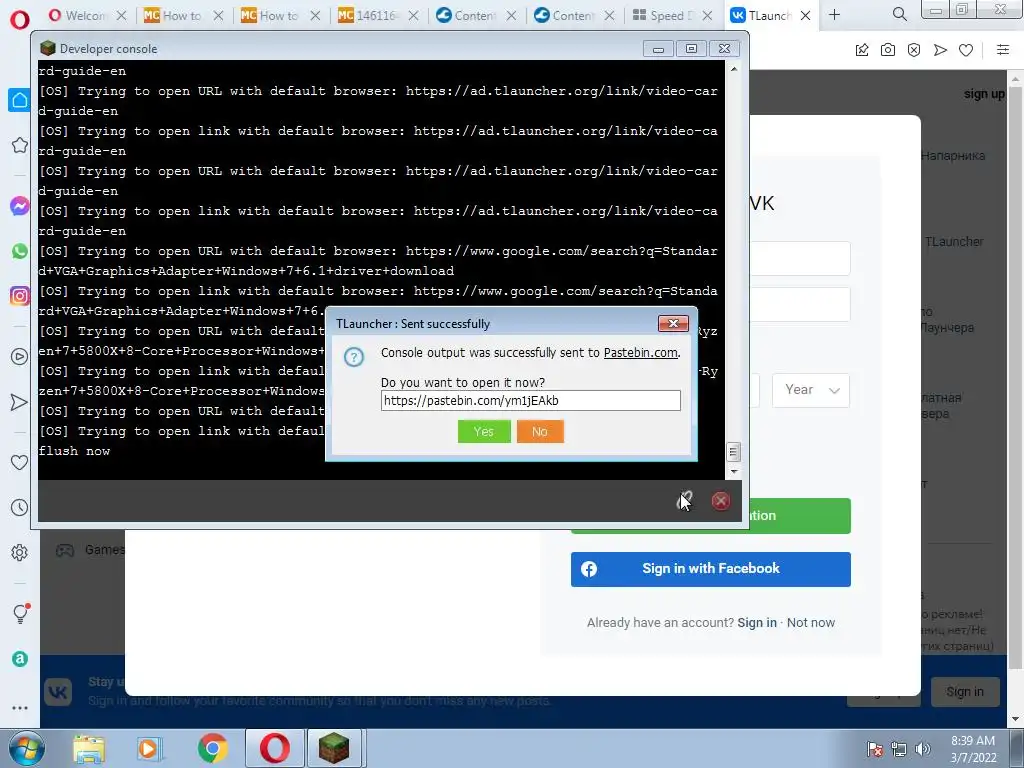Click the red kill process icon in the console
Image resolution: width=1024 pixels, height=768 pixels.
tap(720, 501)
